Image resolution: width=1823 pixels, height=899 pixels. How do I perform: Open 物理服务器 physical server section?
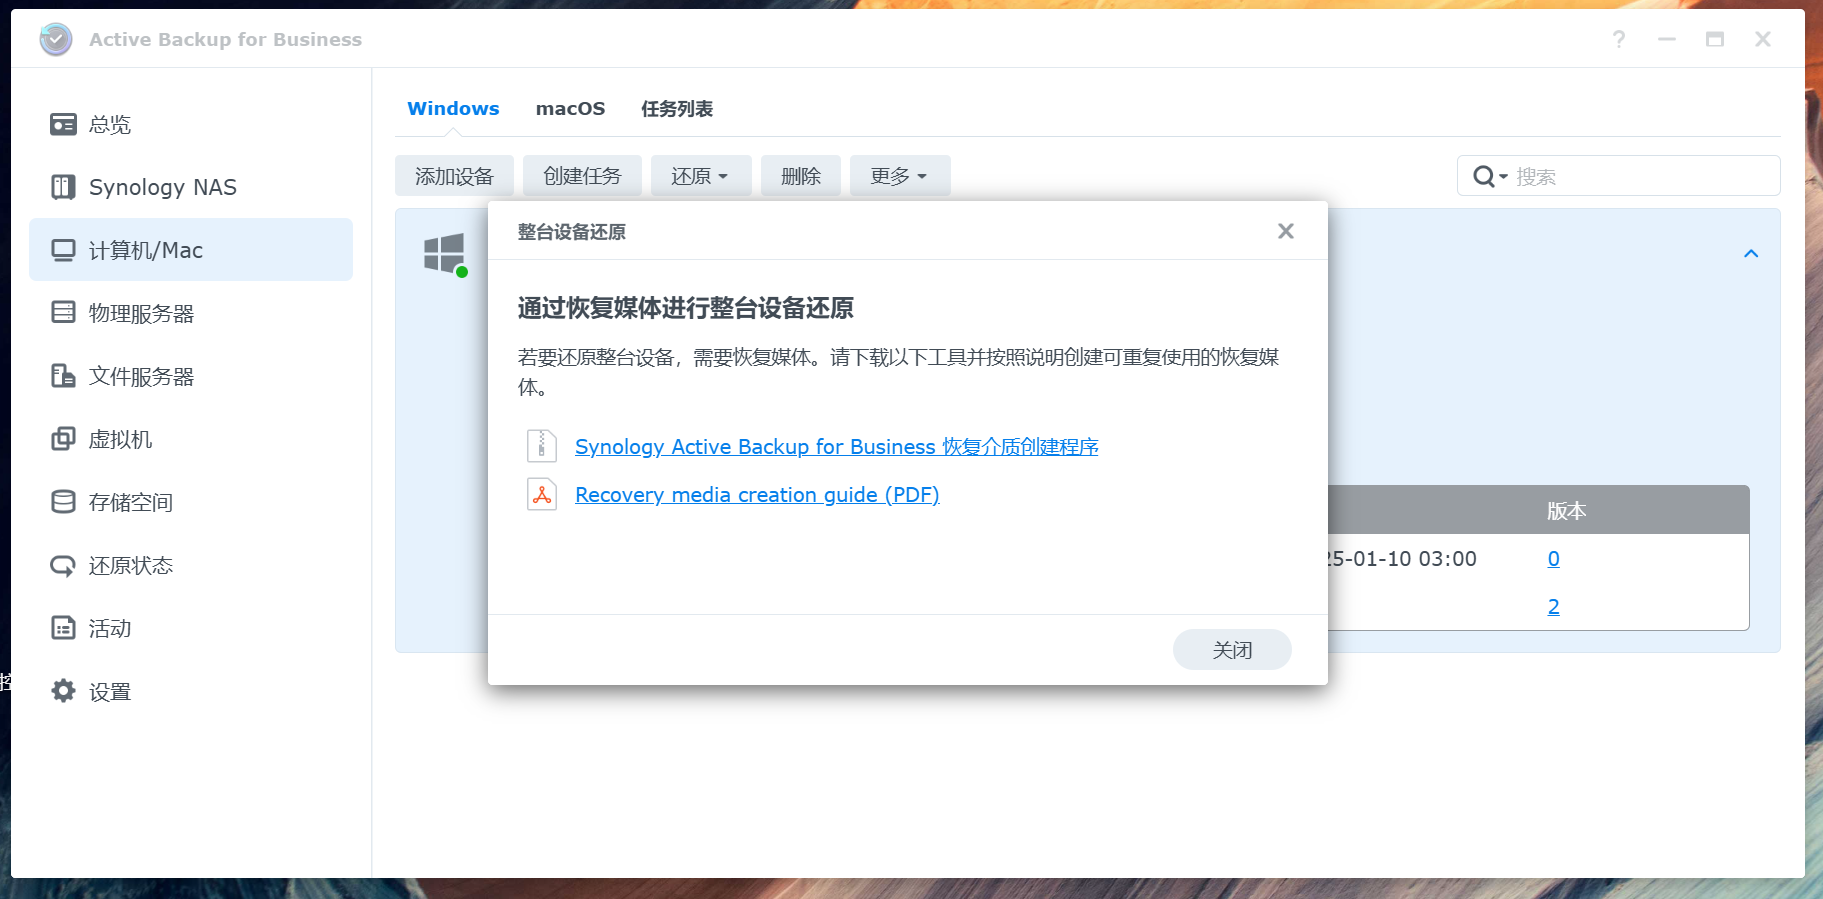coord(190,313)
